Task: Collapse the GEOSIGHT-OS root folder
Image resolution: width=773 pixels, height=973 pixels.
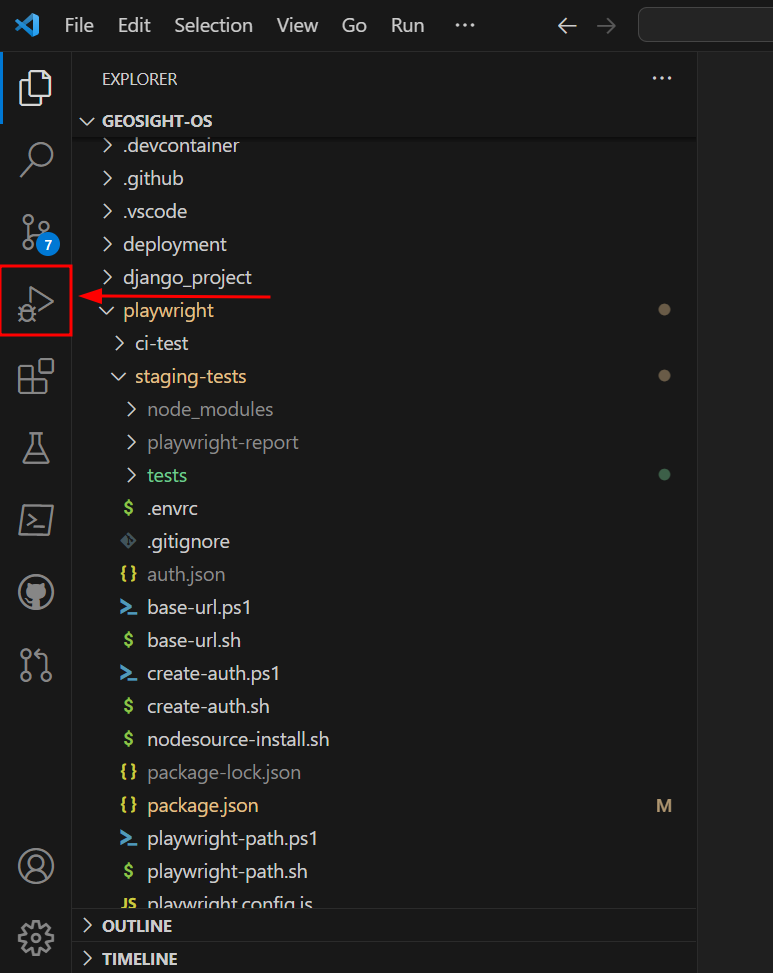Action: pyautogui.click(x=384, y=121)
